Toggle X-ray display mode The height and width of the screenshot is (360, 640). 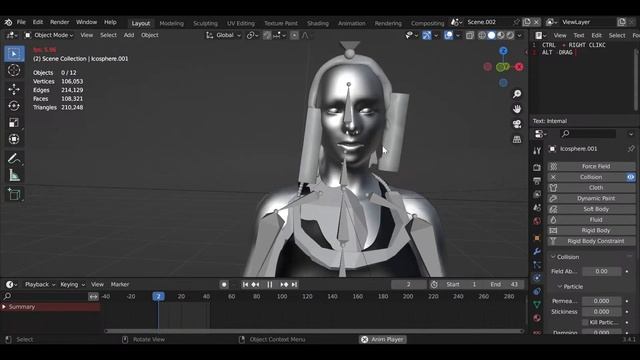pos(470,36)
